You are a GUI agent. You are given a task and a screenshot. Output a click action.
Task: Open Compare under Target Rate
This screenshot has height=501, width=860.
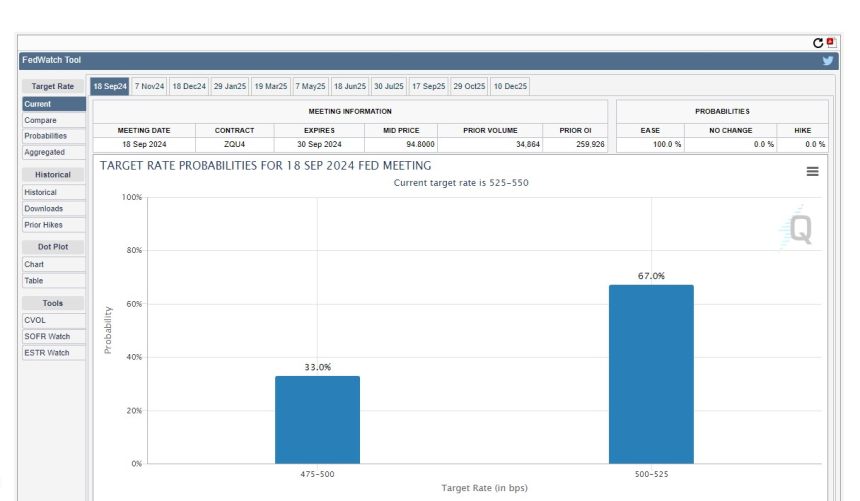pos(41,120)
